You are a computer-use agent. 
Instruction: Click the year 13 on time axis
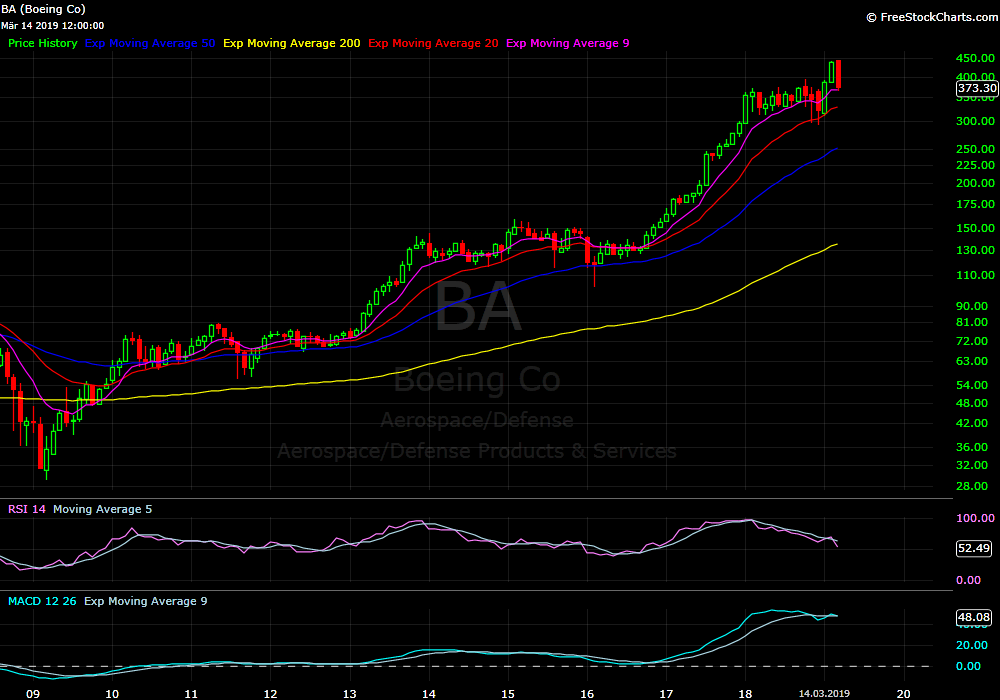(349, 694)
